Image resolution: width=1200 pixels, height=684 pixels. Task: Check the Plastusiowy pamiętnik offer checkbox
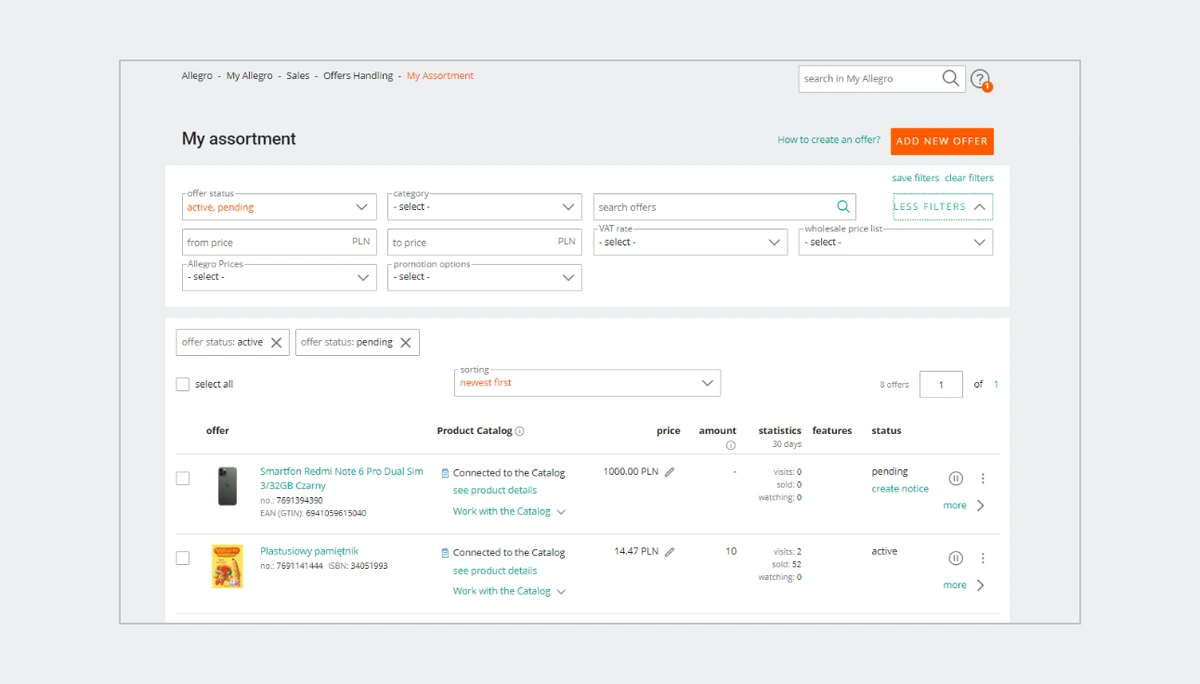pyautogui.click(x=183, y=558)
